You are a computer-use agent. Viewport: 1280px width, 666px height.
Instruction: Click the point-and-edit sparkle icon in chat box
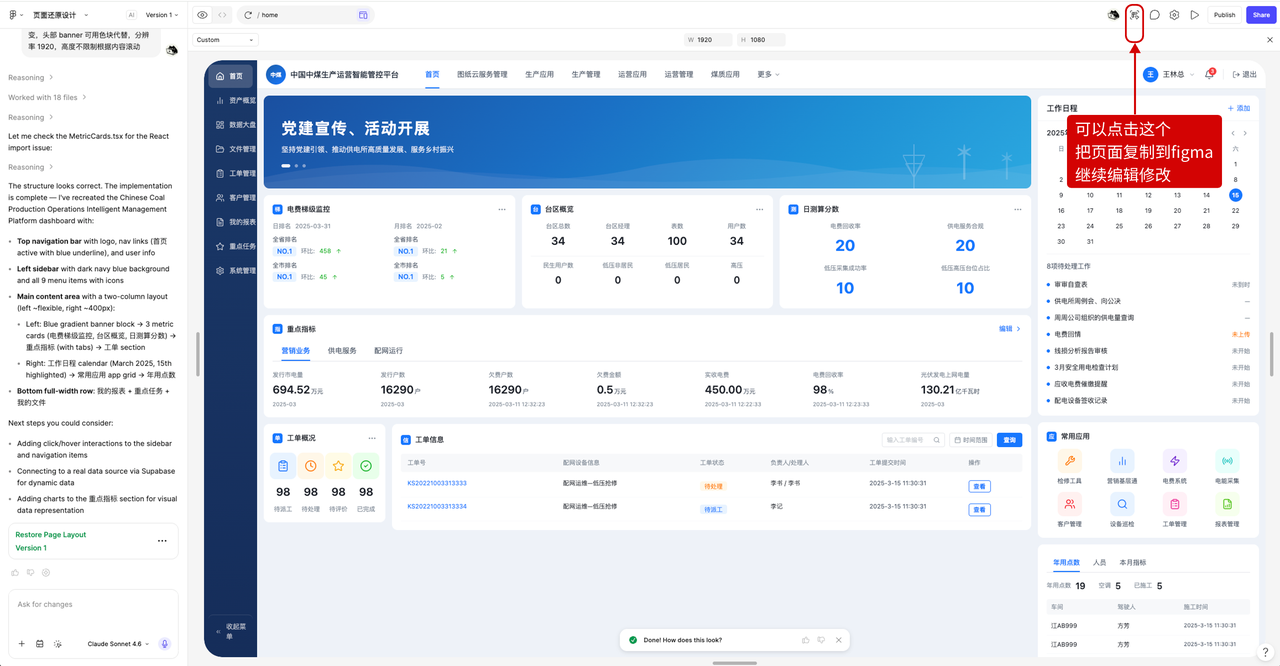[x=58, y=644]
